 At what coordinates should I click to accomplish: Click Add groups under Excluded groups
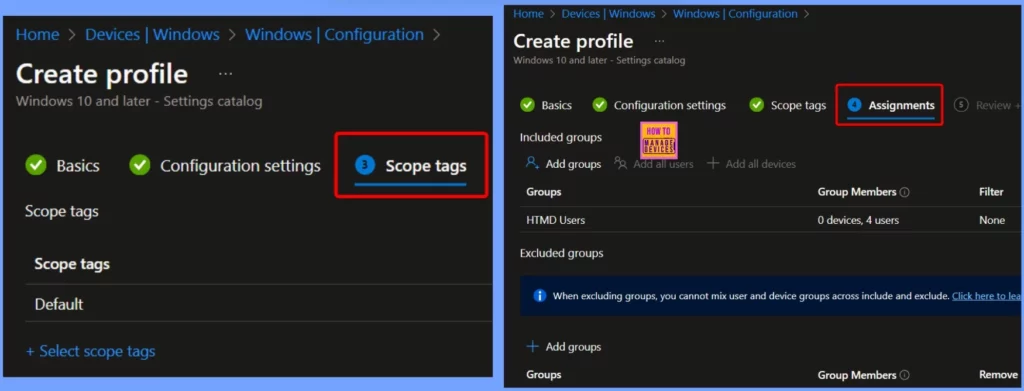[x=564, y=347]
